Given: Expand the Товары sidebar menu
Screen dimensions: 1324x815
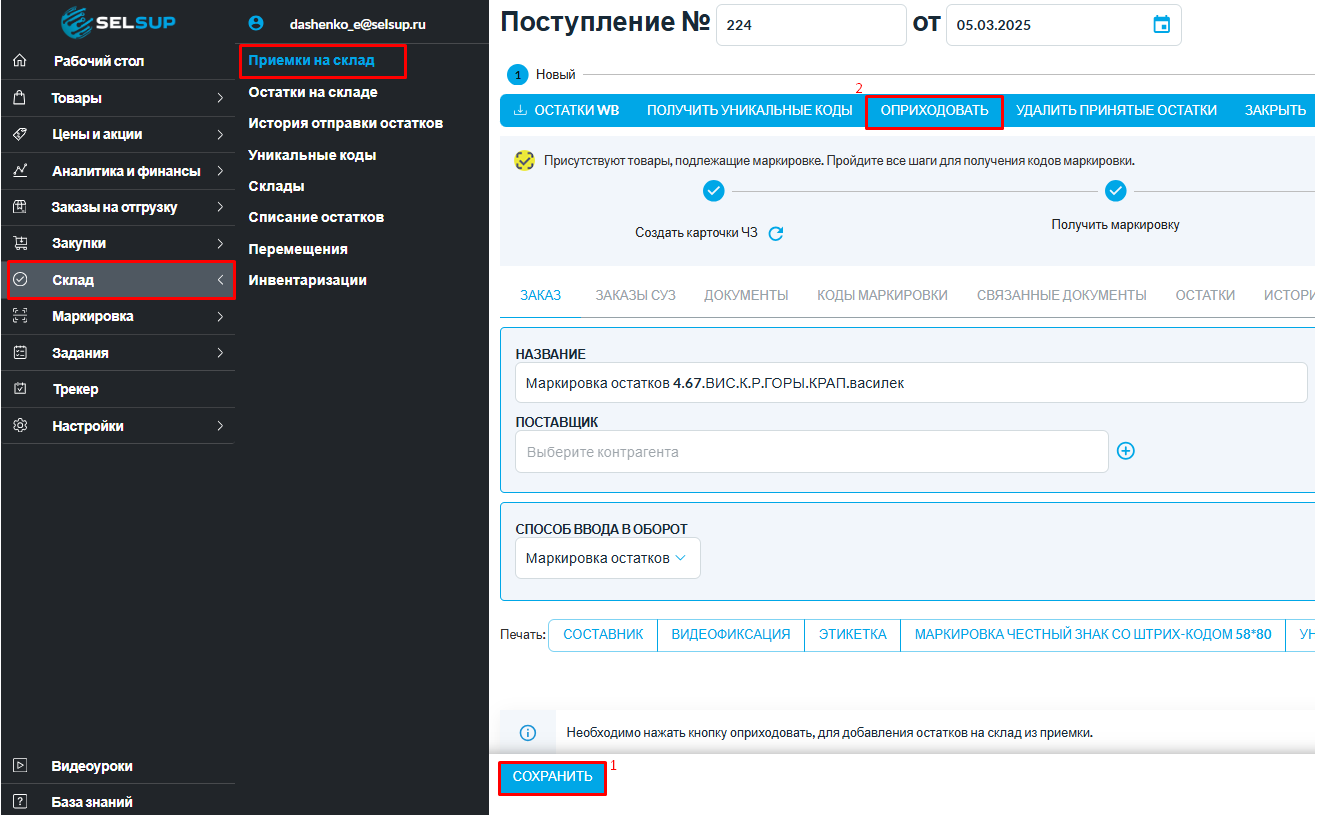Looking at the screenshot, I should [x=118, y=98].
